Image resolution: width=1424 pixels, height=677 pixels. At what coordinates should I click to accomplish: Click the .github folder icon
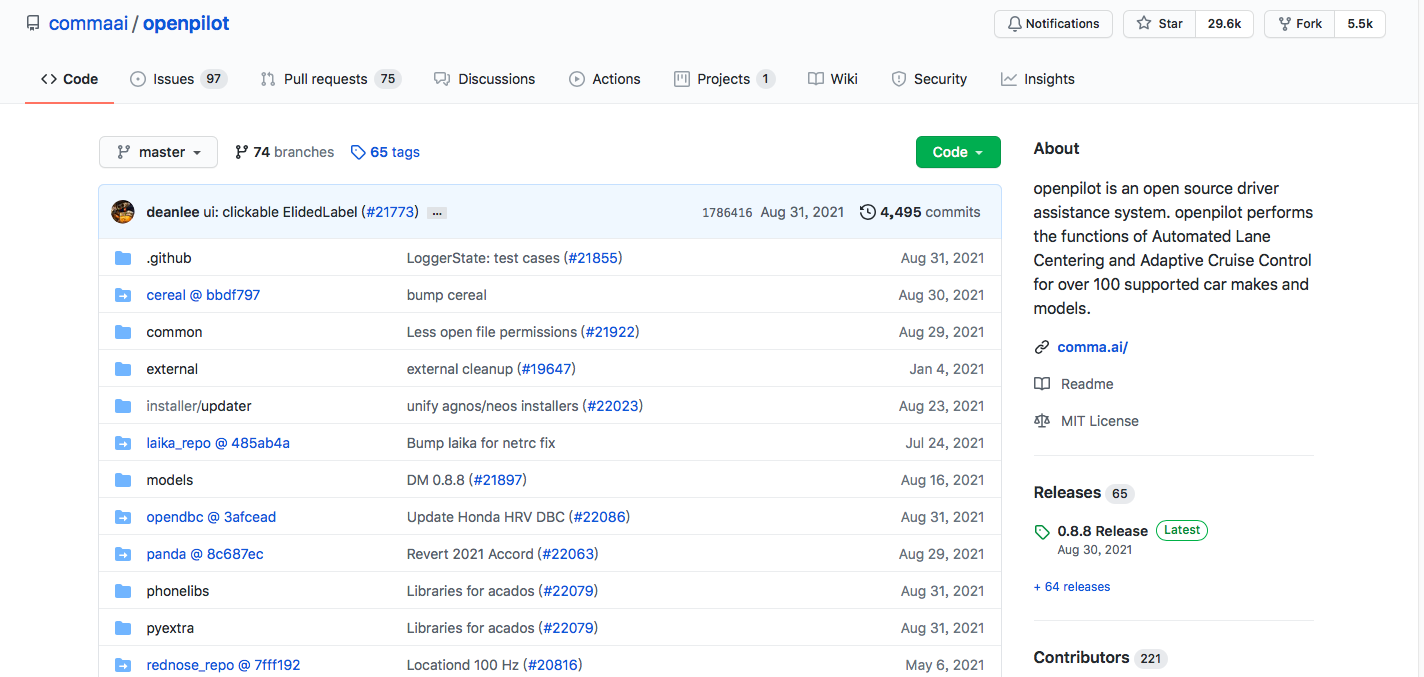pyautogui.click(x=123, y=258)
